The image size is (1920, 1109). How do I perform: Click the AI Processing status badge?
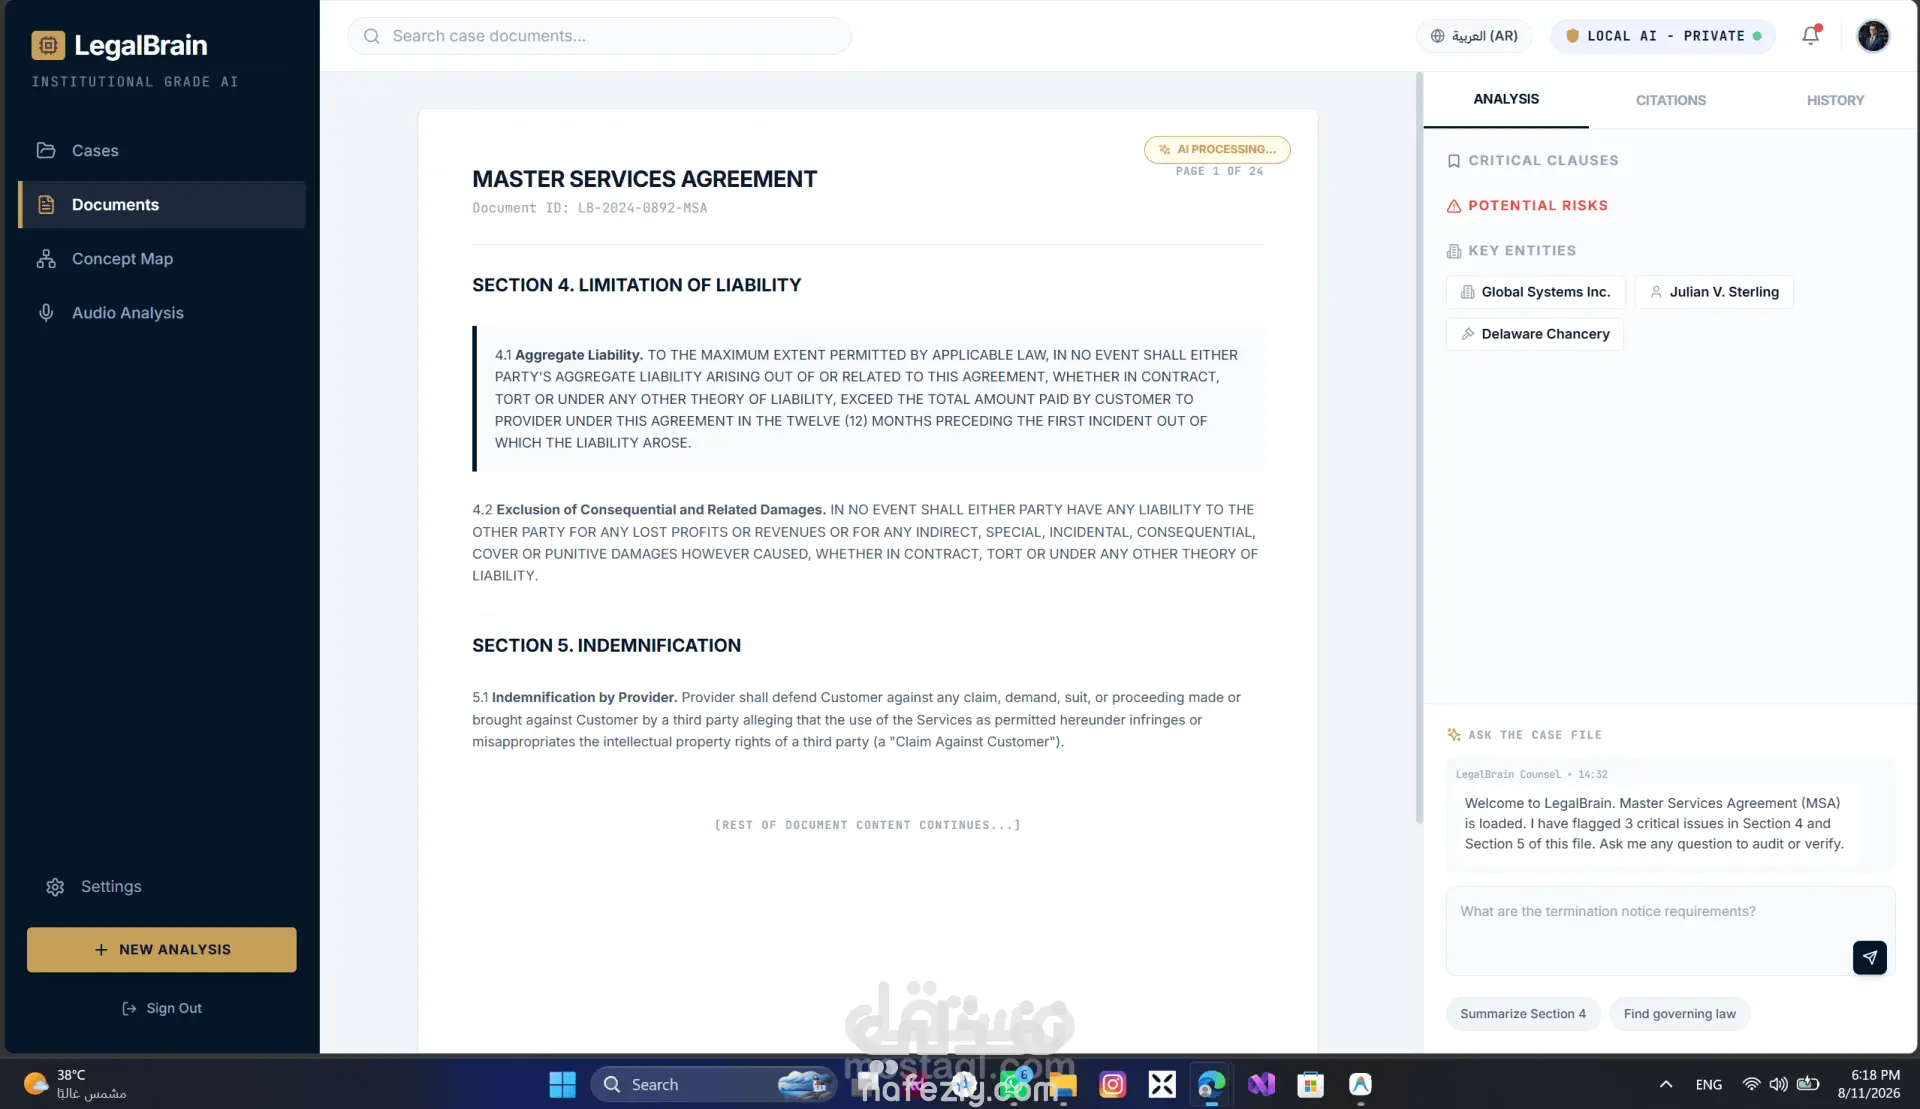[1217, 149]
